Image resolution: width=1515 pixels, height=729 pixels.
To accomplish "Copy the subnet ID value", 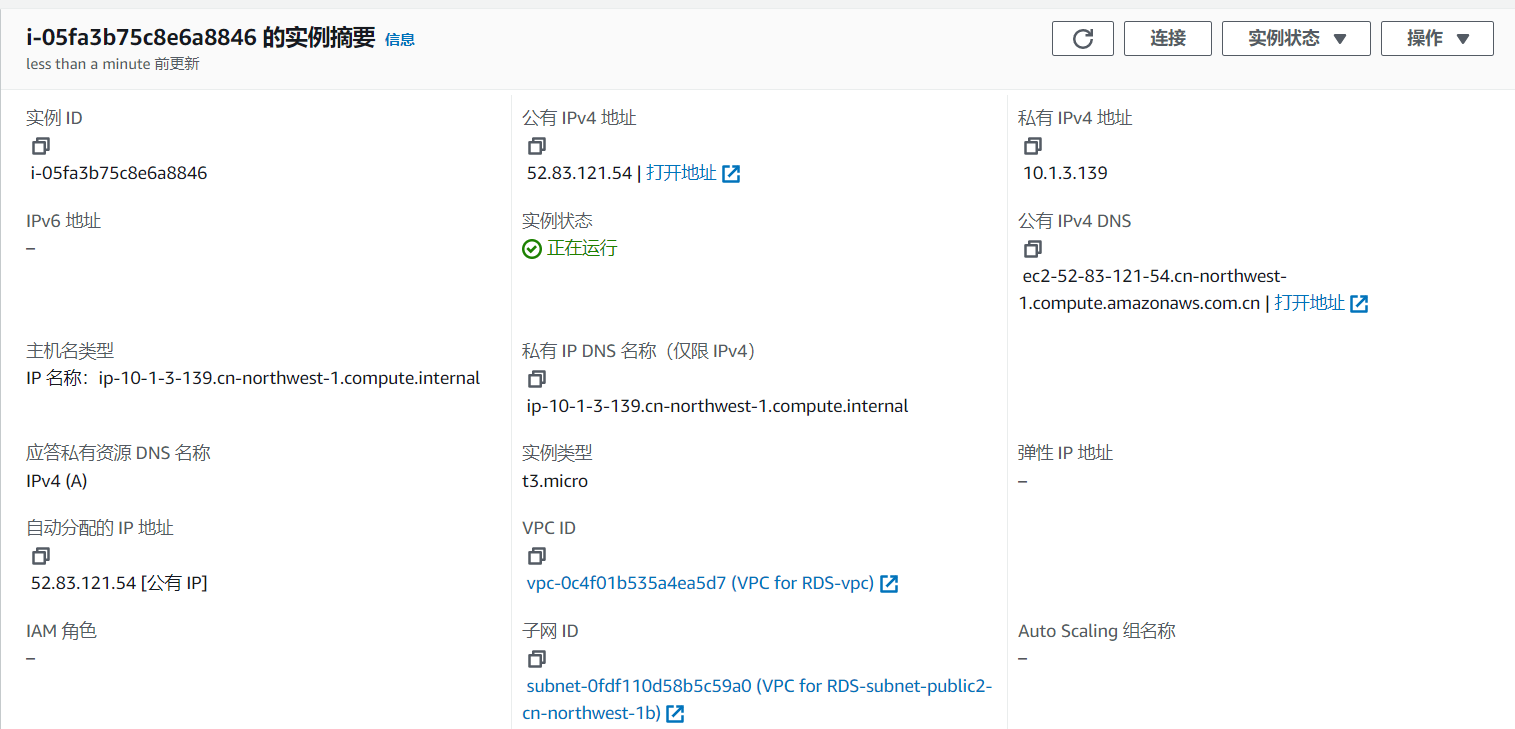I will tap(537, 659).
